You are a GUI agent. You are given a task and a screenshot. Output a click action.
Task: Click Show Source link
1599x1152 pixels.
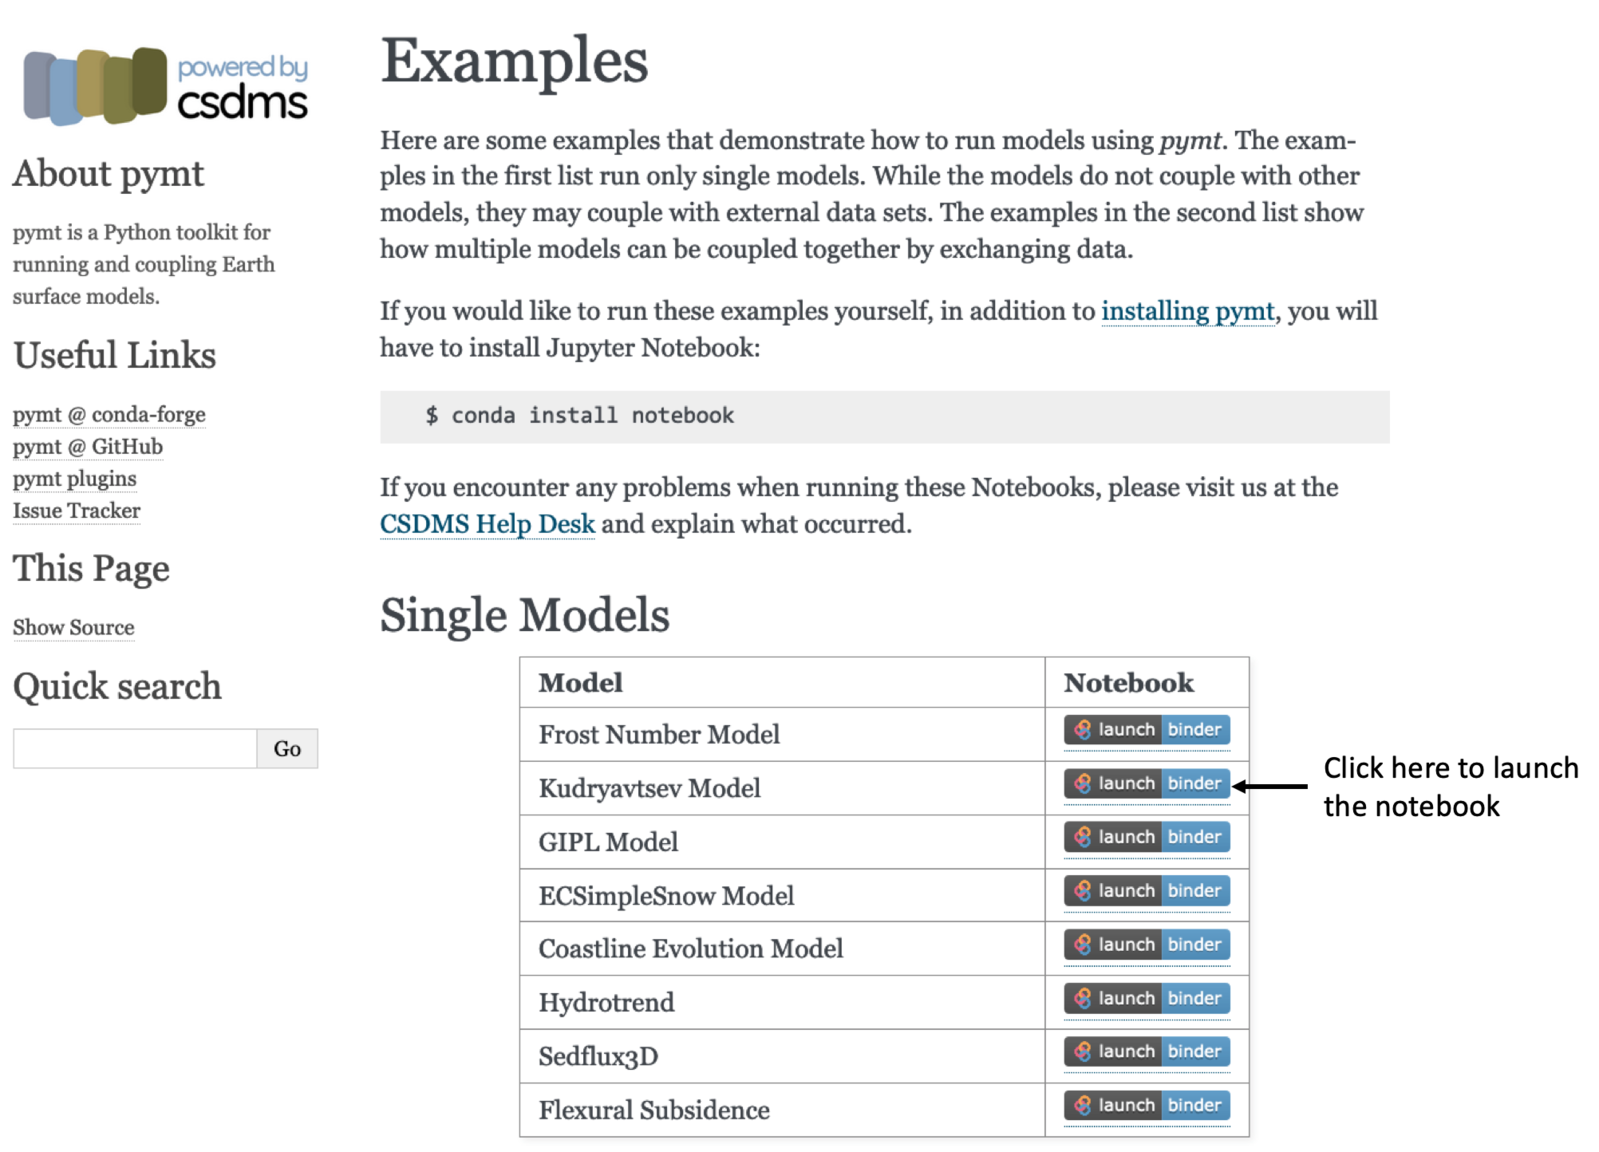pos(74,627)
